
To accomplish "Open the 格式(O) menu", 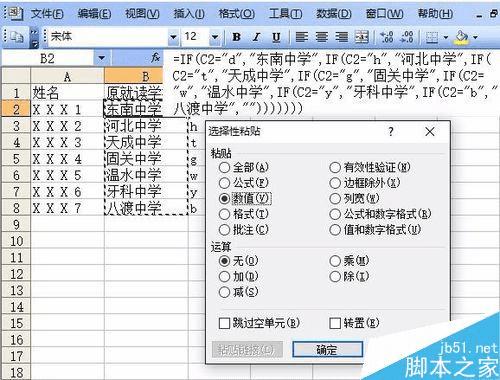I will pos(237,14).
